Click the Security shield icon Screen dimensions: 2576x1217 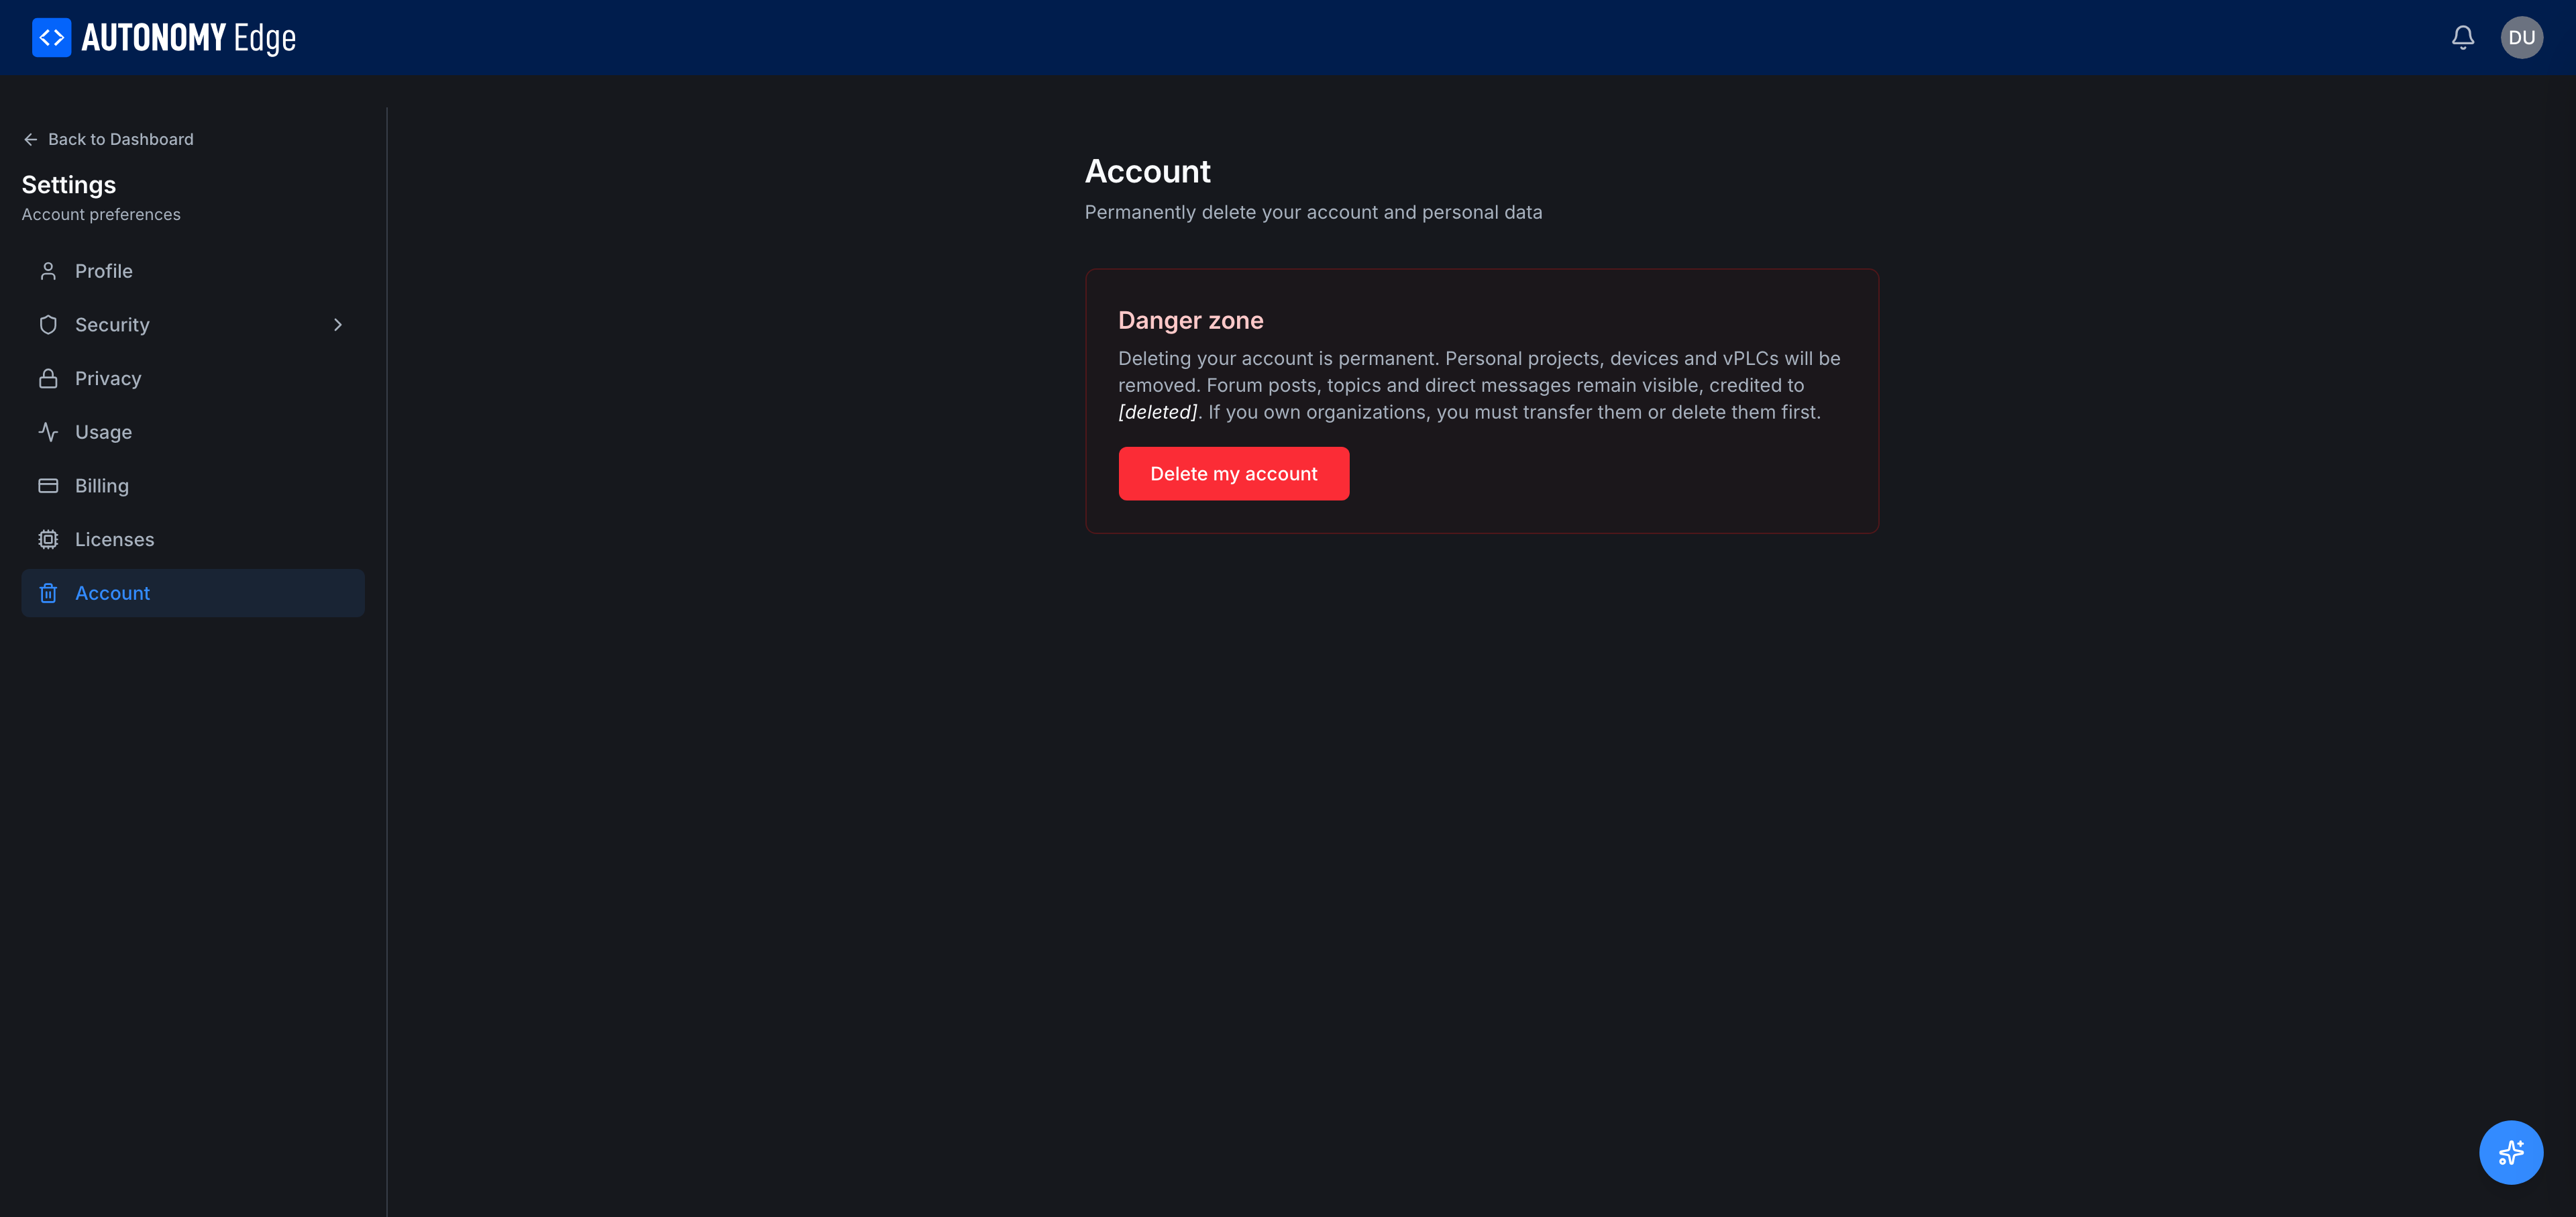[48, 325]
